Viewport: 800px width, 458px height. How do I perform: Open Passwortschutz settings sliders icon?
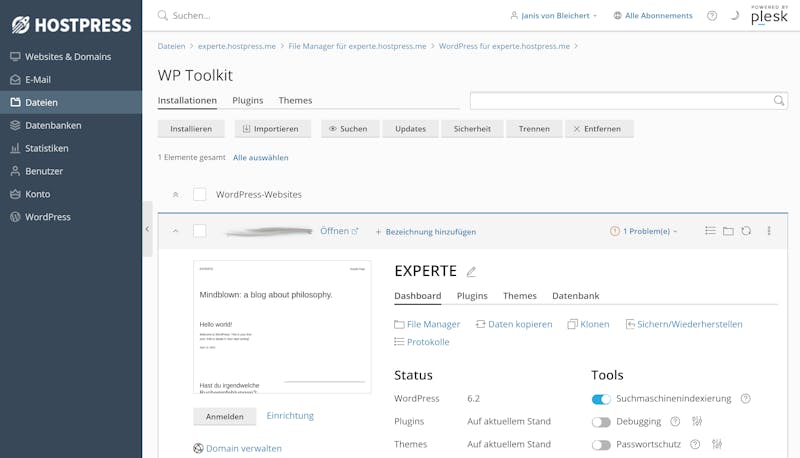tap(717, 444)
